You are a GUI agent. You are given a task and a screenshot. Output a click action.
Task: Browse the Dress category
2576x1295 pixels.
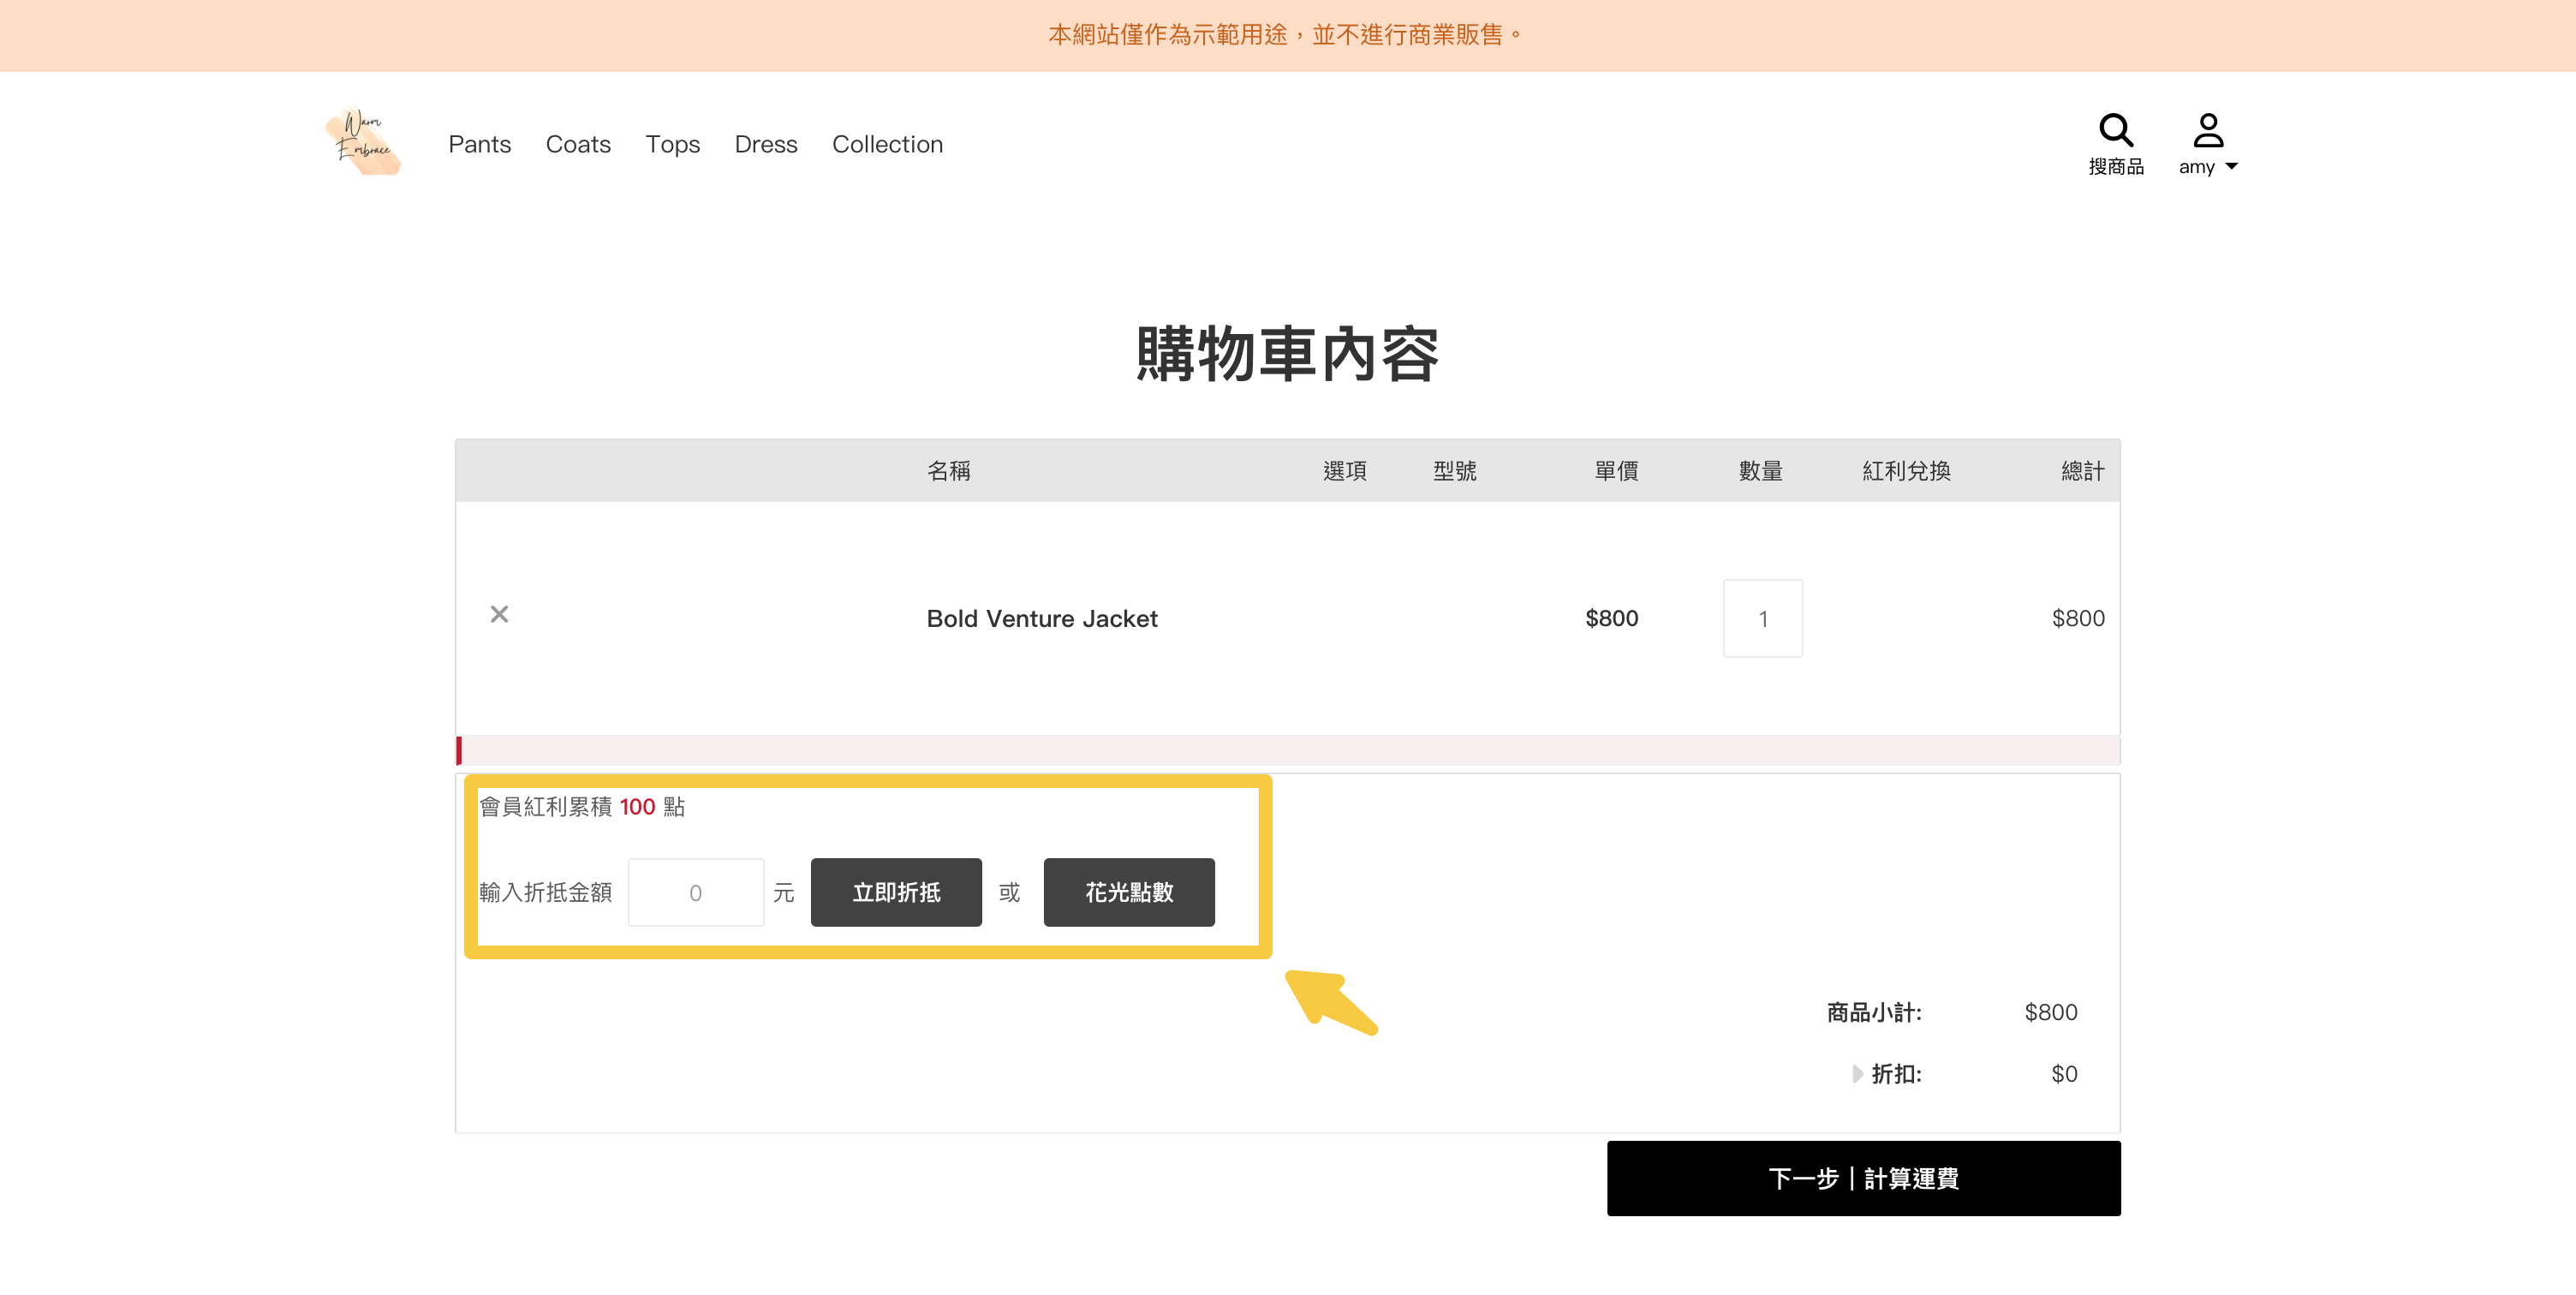coord(765,144)
